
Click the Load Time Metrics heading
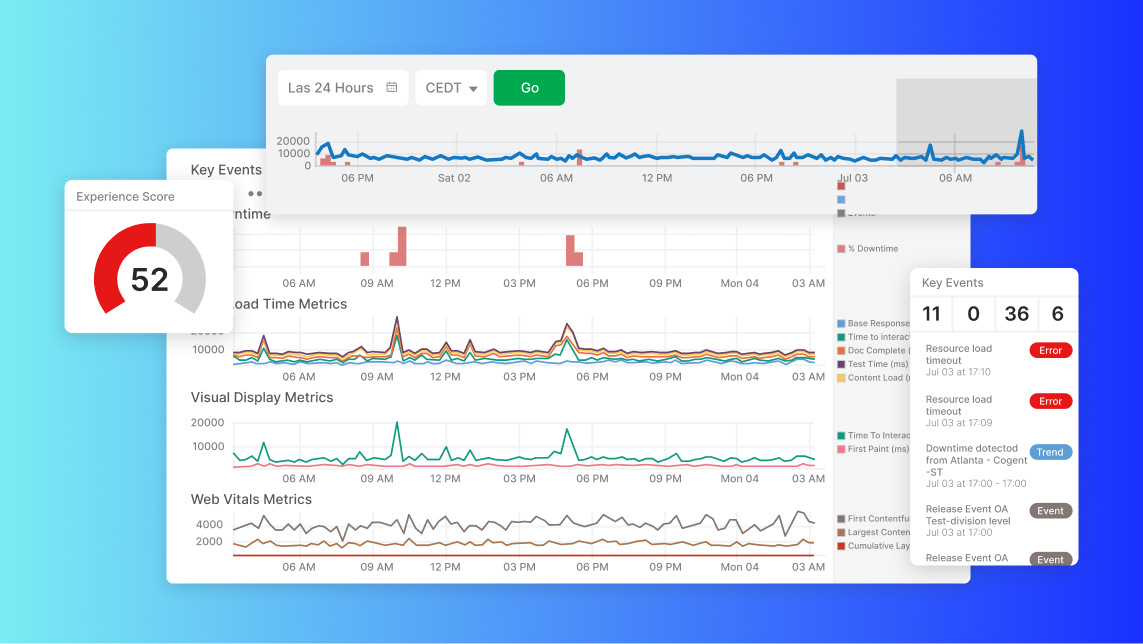[x=290, y=304]
